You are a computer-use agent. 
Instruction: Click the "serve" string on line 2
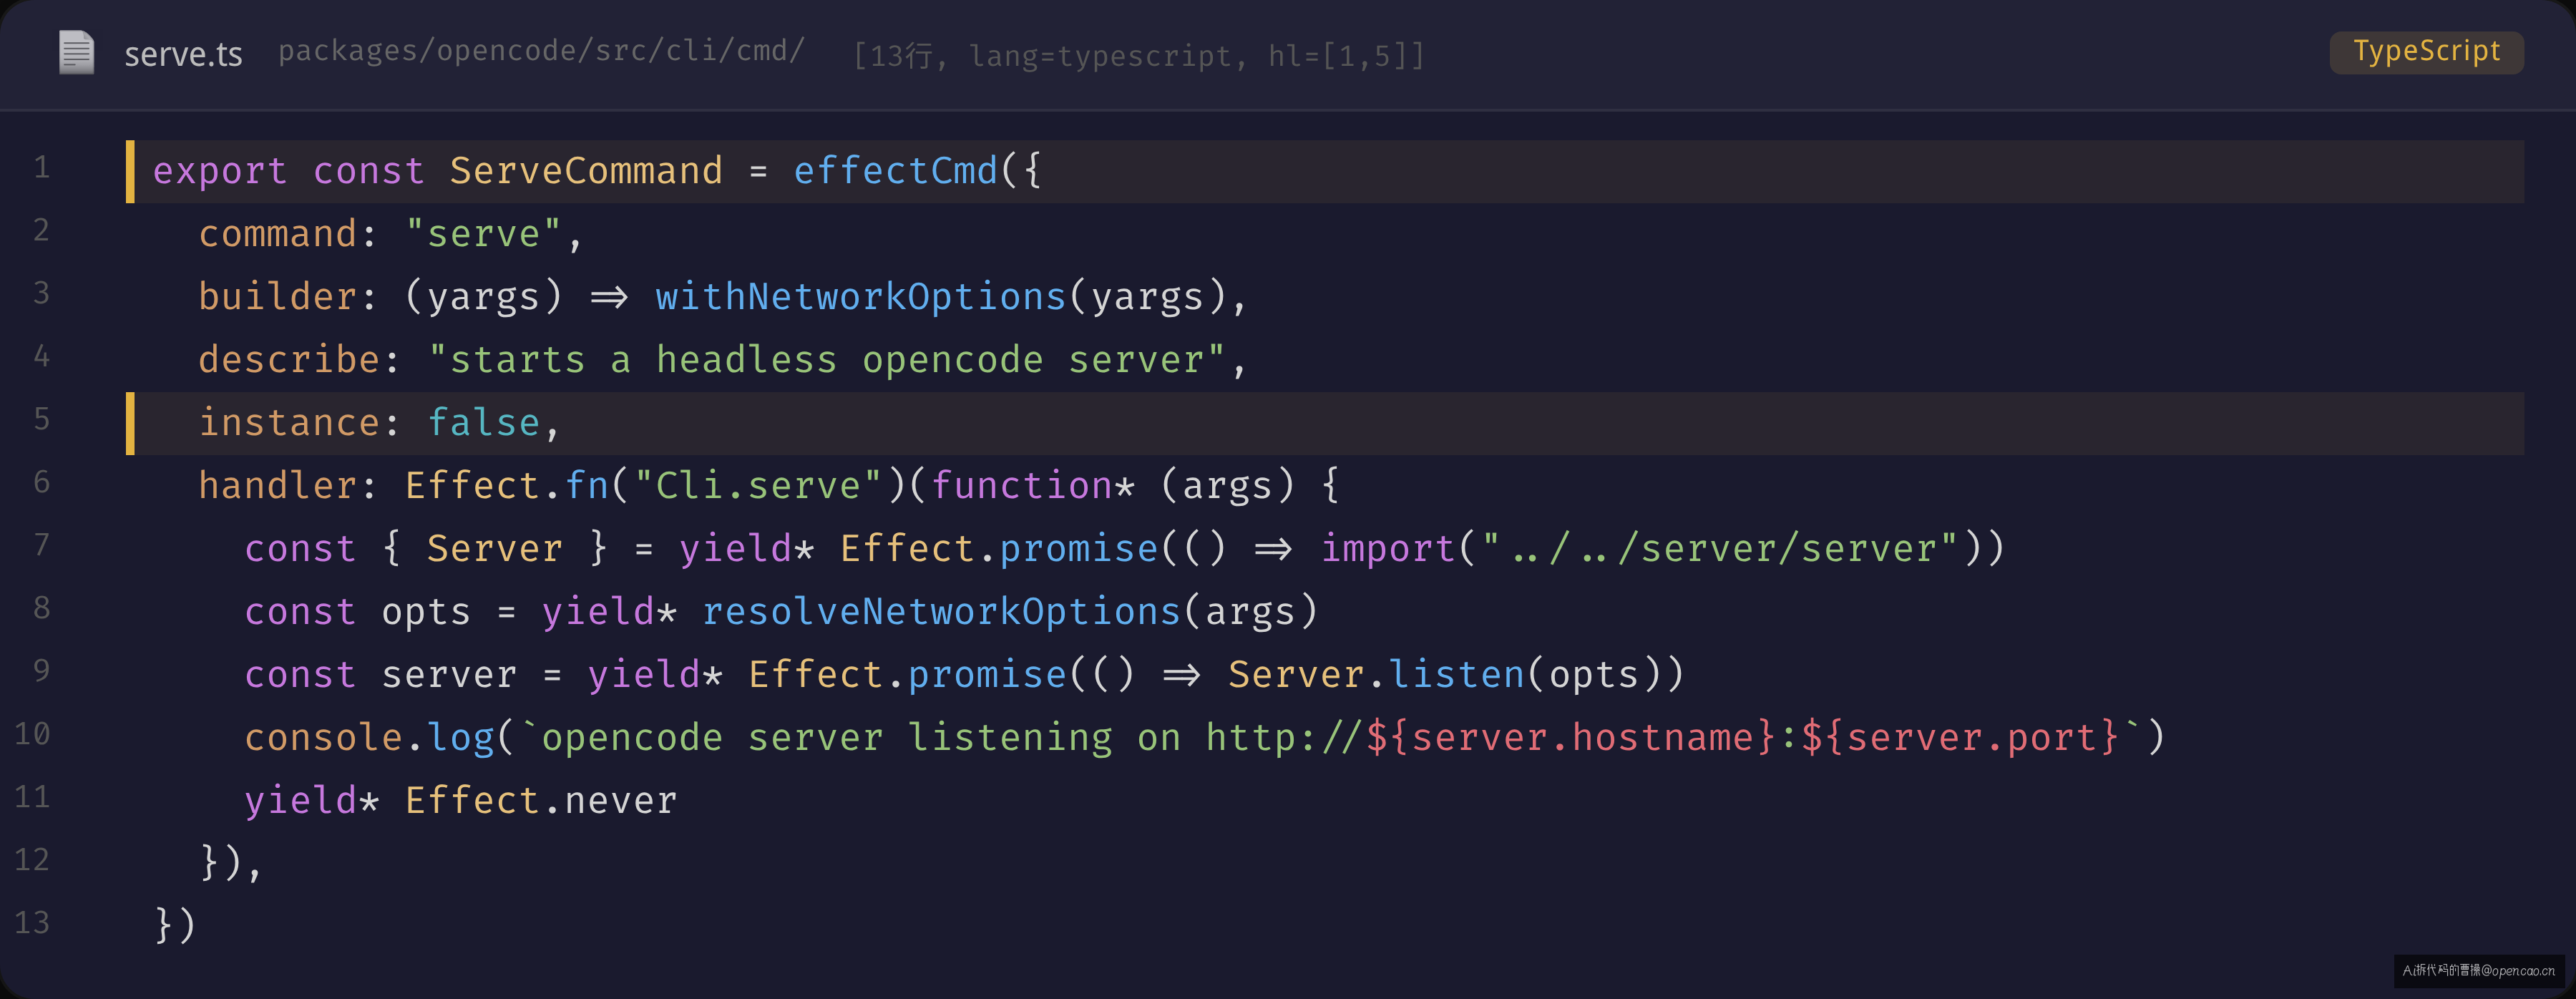tap(483, 234)
